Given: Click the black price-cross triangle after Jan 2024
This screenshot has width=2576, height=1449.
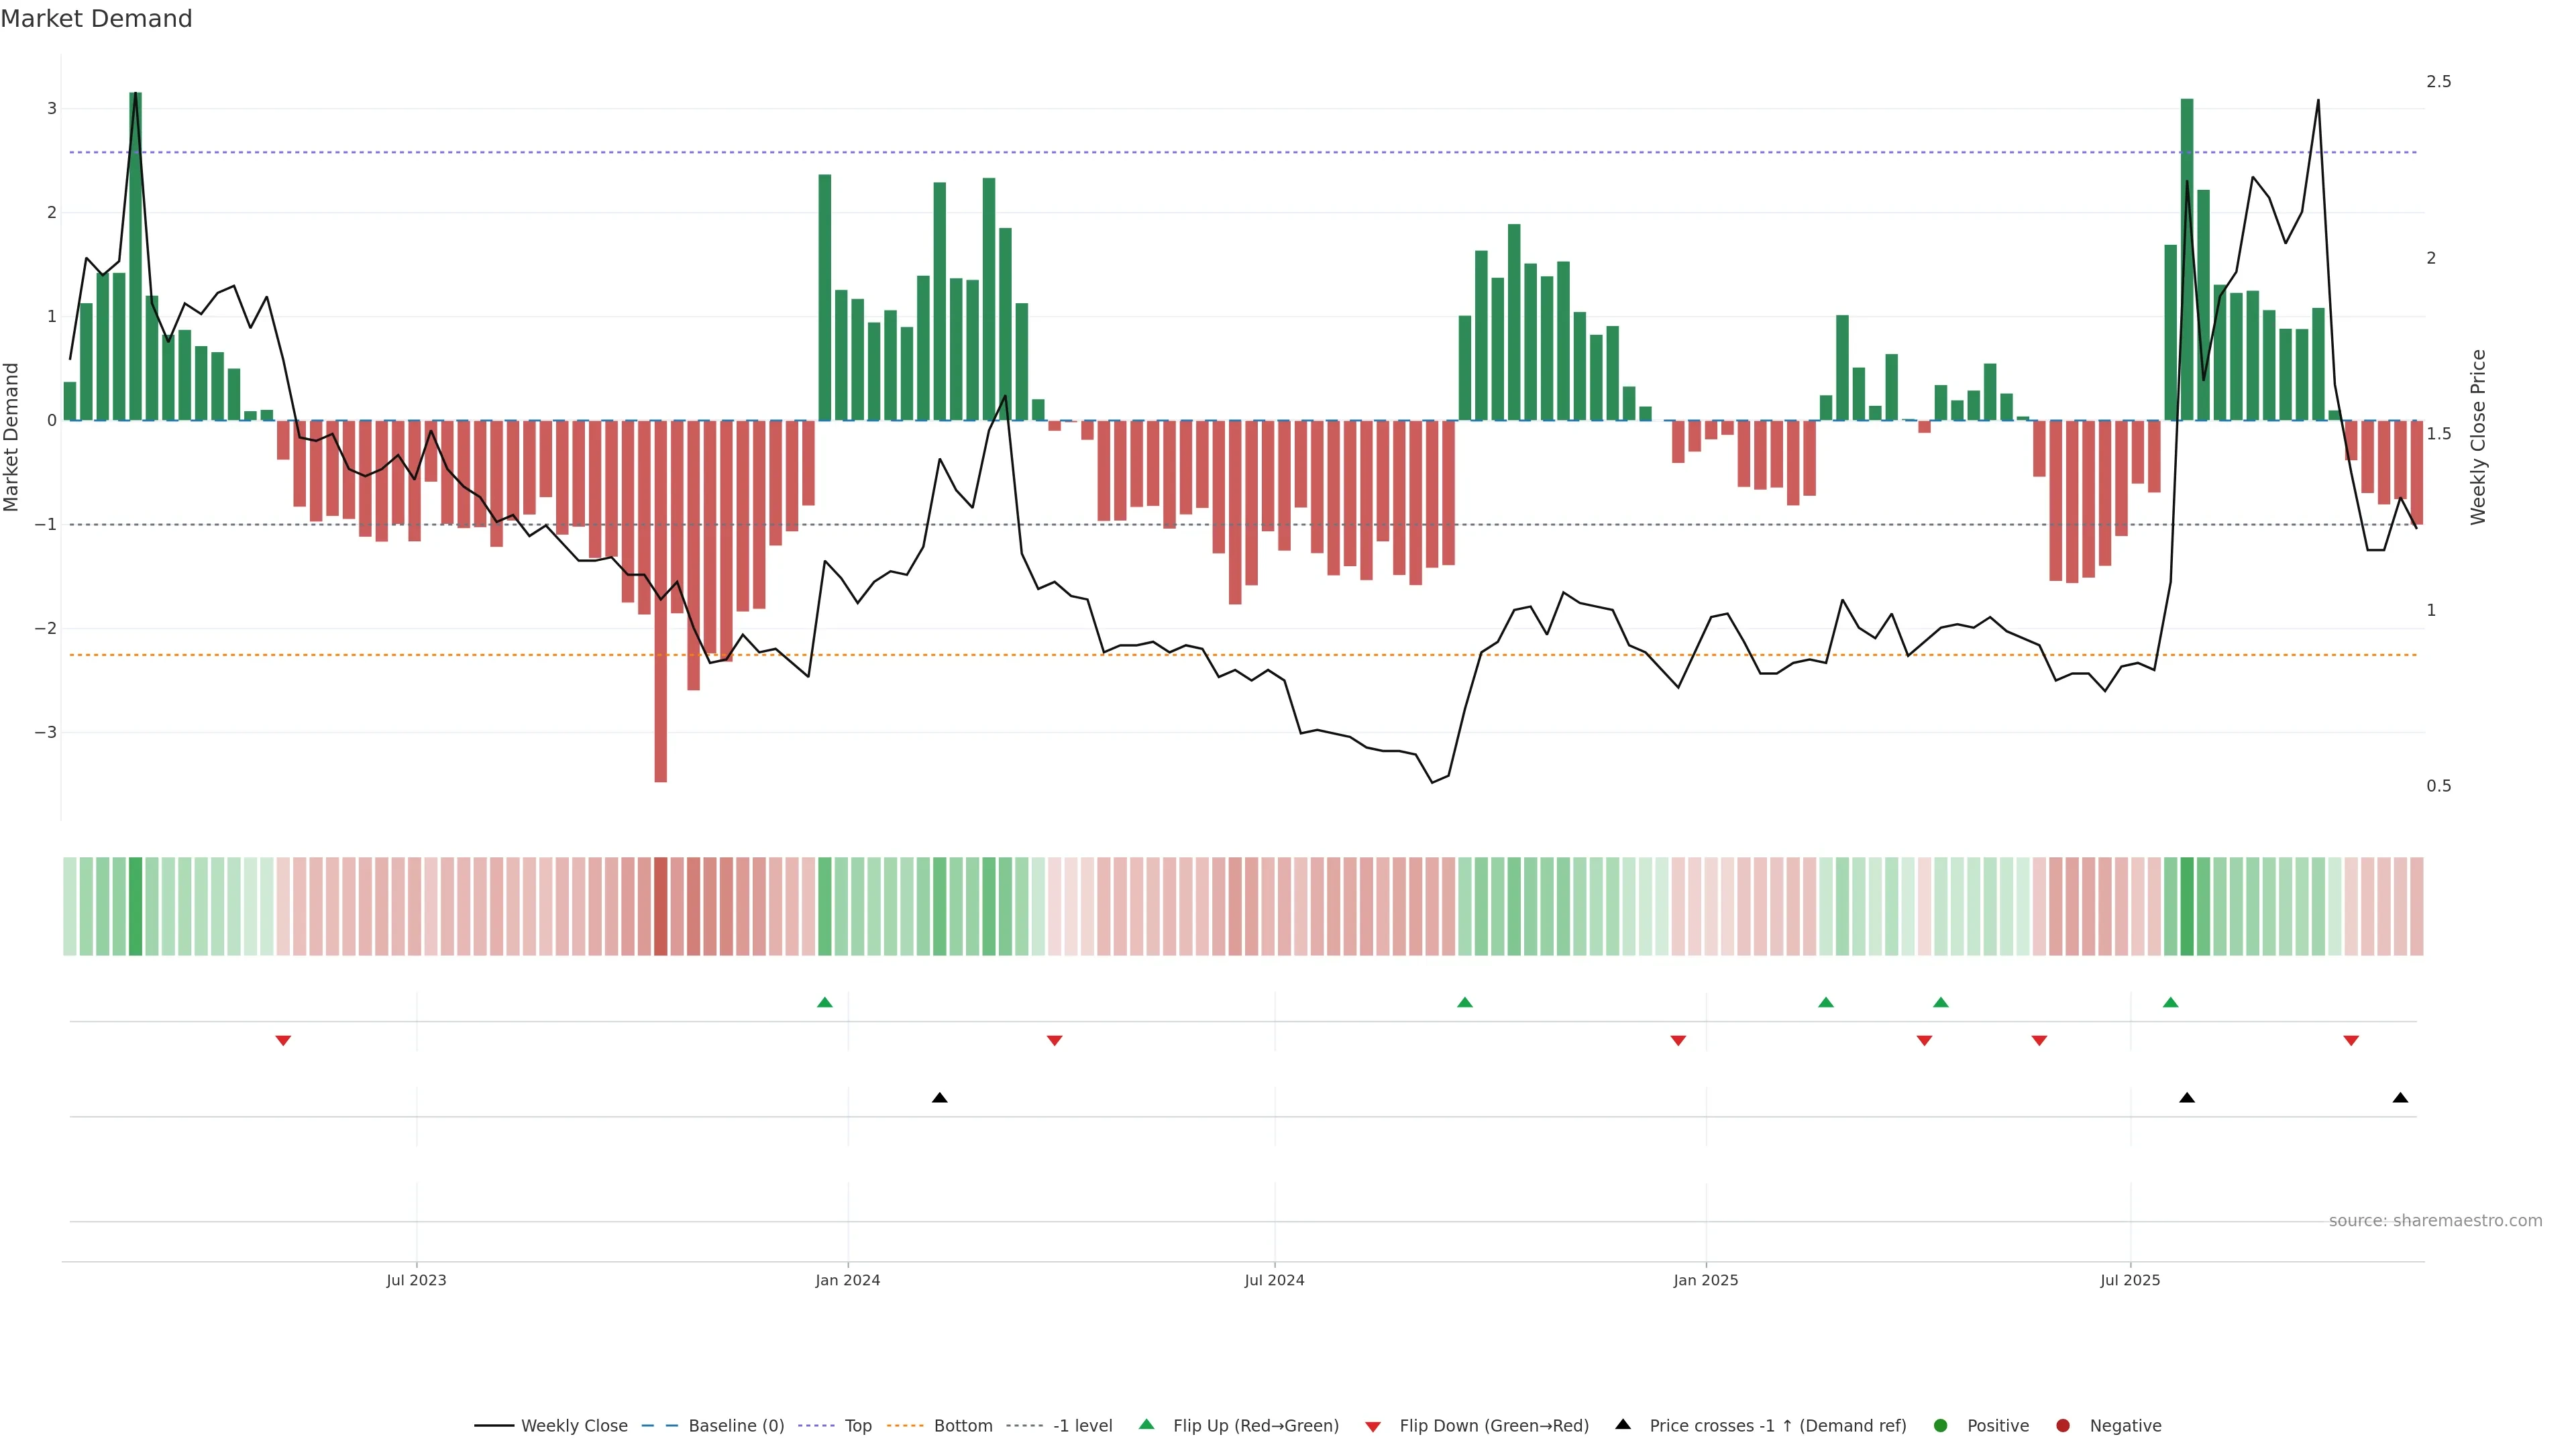Looking at the screenshot, I should (940, 1098).
